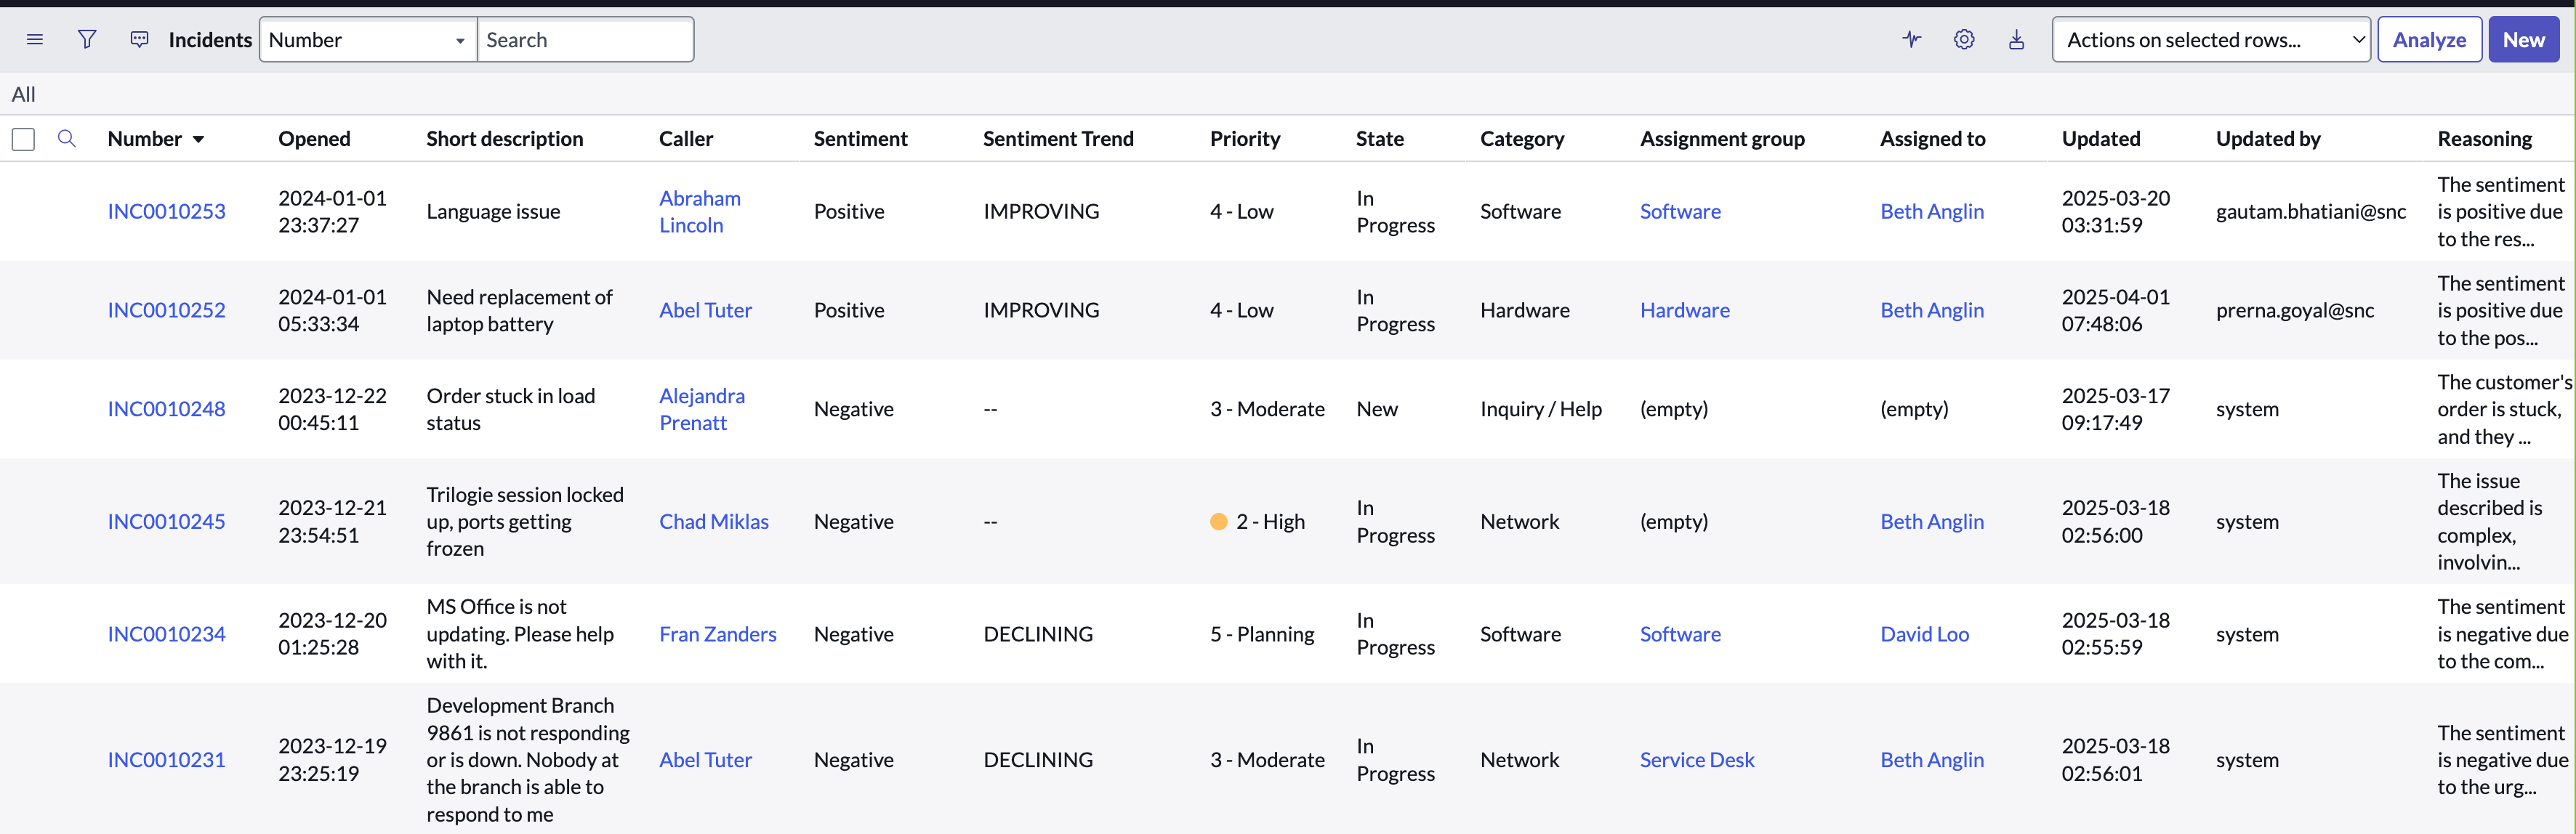Click 'Language issue' short description cell
The width and height of the screenshot is (2576, 834).
(x=493, y=212)
